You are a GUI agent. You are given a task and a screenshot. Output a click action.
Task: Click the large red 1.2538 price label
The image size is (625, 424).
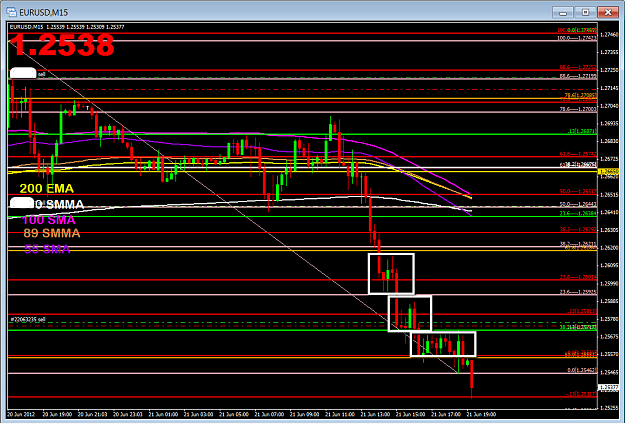click(62, 45)
